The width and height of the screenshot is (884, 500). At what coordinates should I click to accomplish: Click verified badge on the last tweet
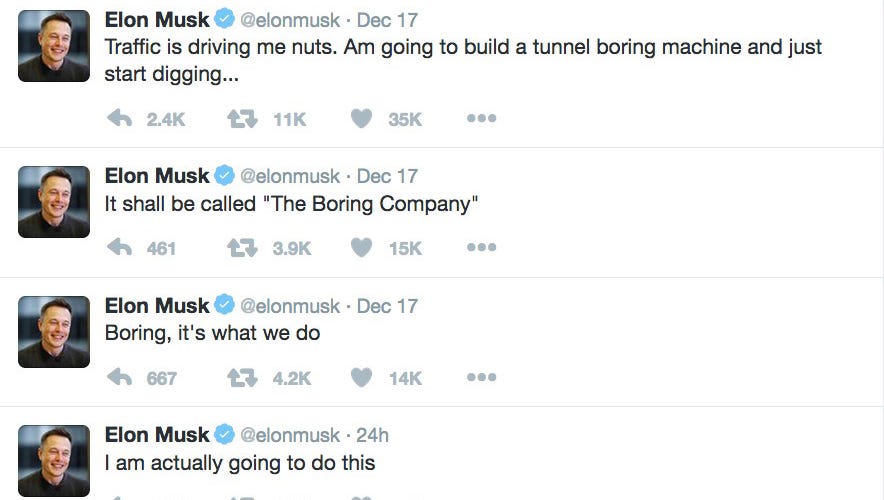click(225, 435)
